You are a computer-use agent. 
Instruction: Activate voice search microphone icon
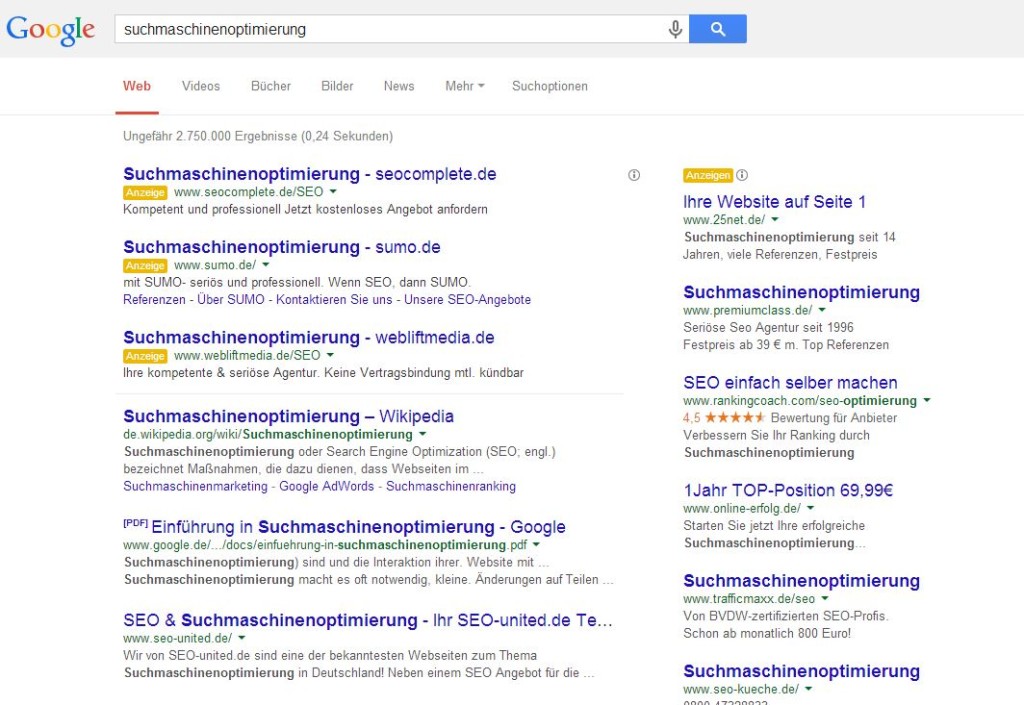click(675, 29)
